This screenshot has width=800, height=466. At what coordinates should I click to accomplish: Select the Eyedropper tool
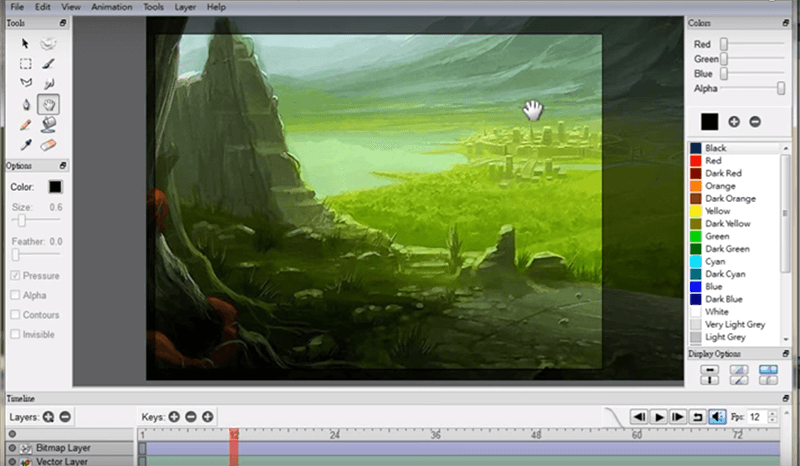tap(26, 145)
